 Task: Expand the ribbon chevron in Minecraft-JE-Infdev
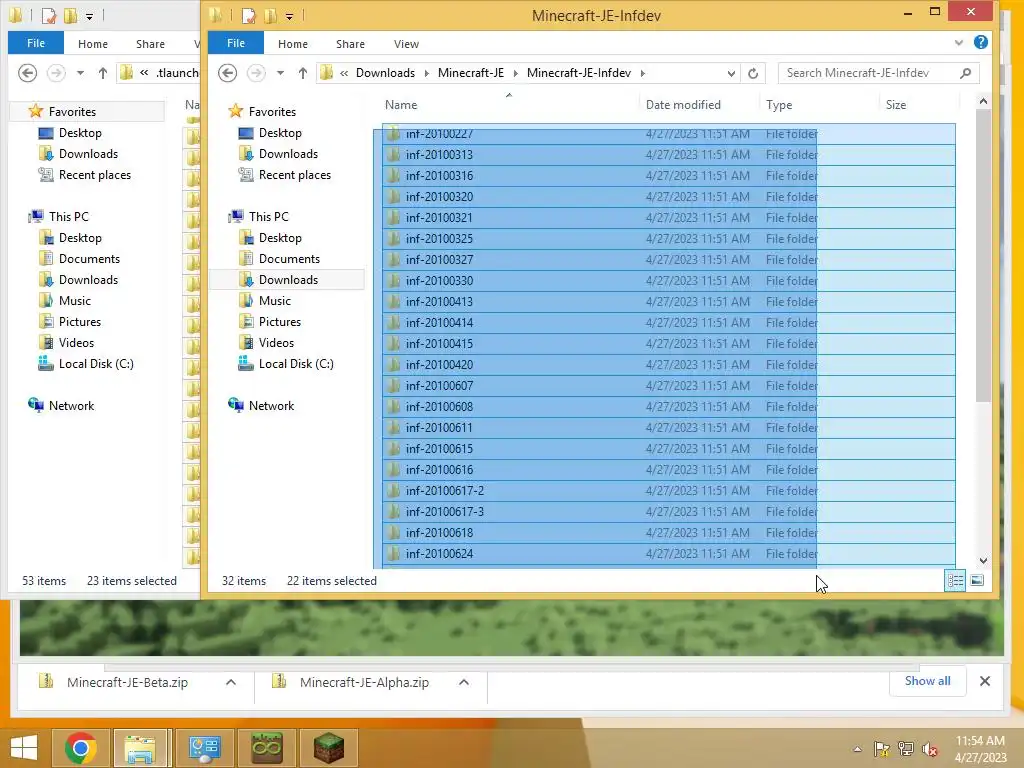coord(959,43)
